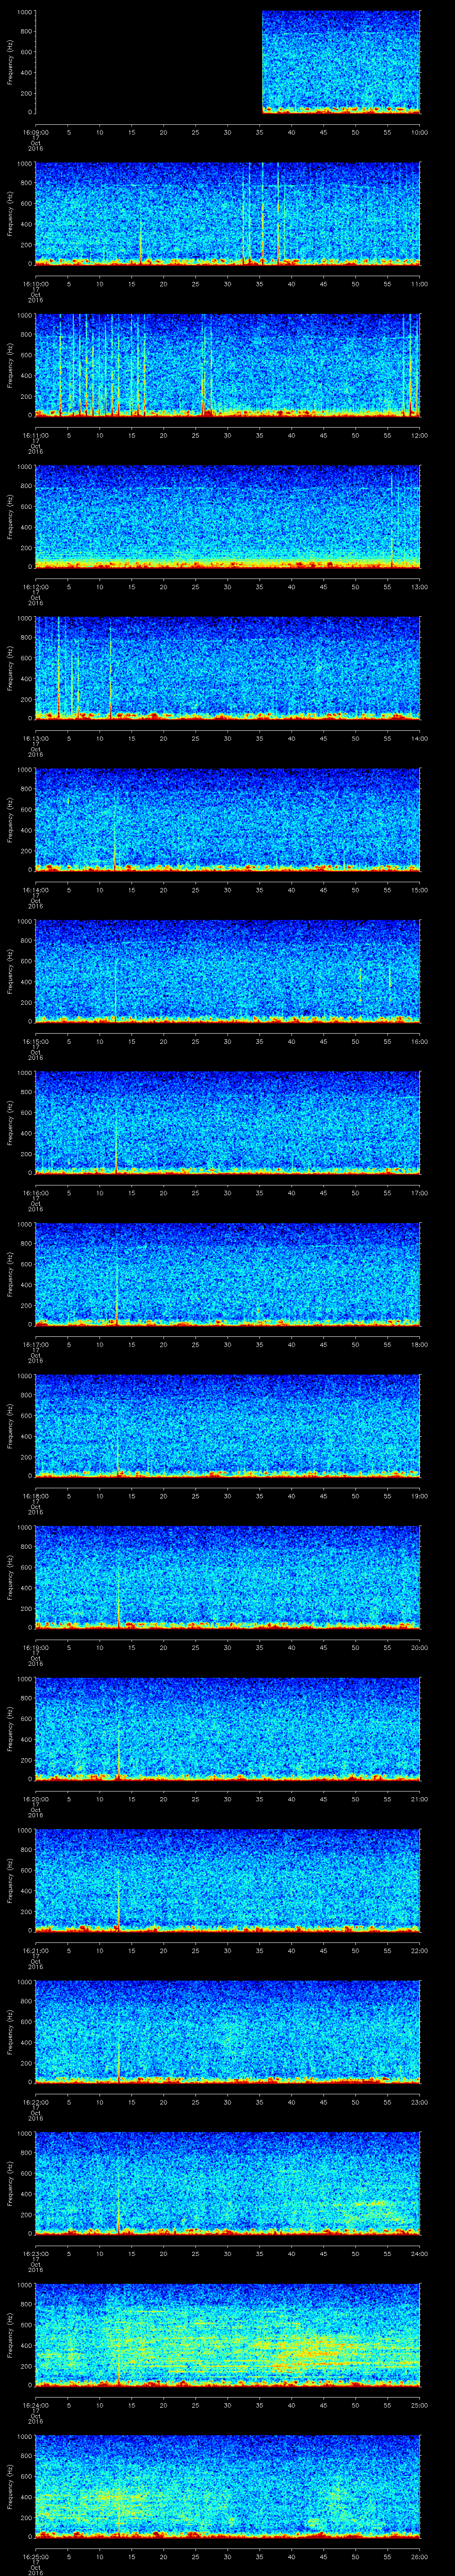Select the time label 16:25:00
The width and height of the screenshot is (455, 2576).
pyautogui.click(x=35, y=2556)
